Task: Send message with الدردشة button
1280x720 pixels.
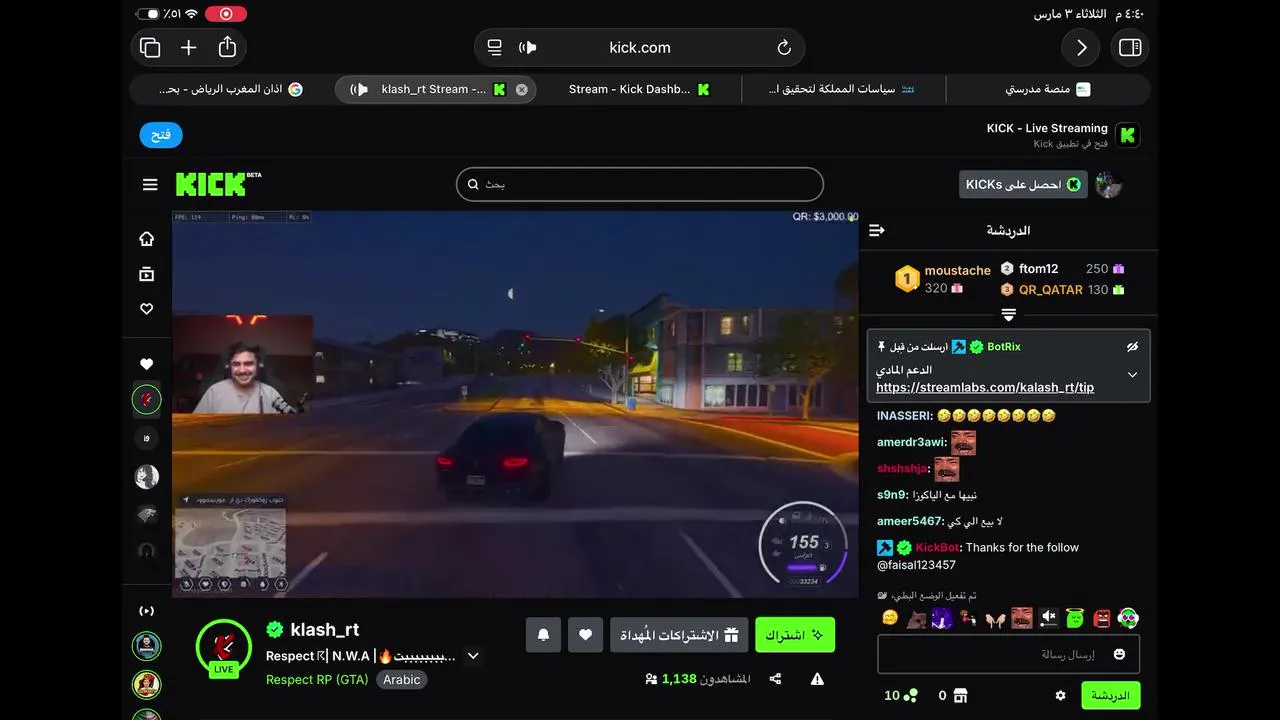Action: [1110, 695]
